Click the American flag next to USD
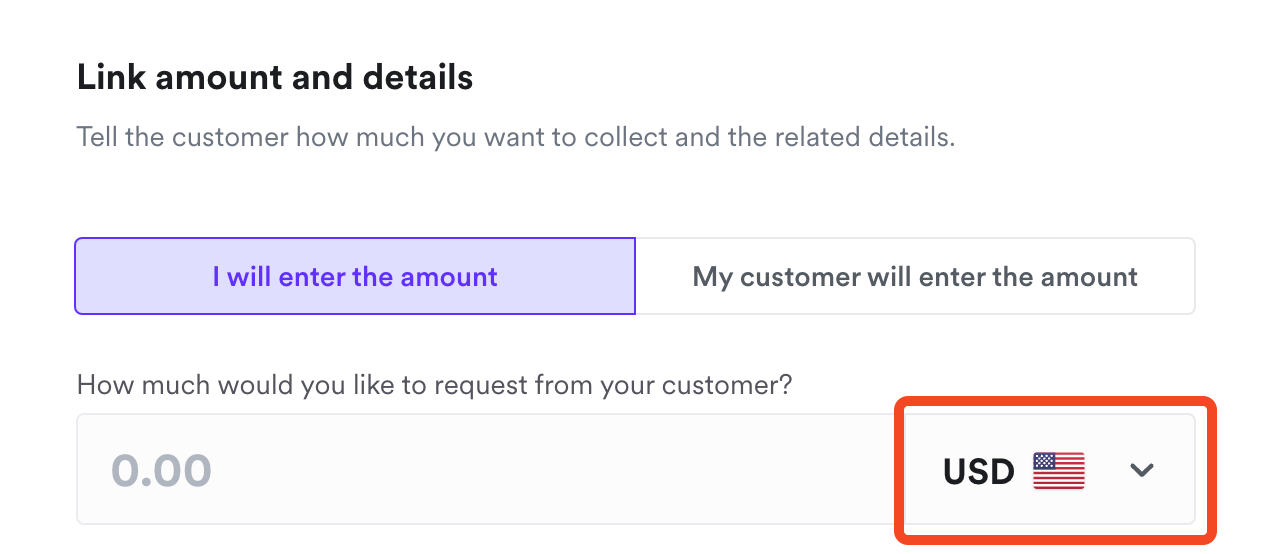The image size is (1270, 554). coord(1059,470)
